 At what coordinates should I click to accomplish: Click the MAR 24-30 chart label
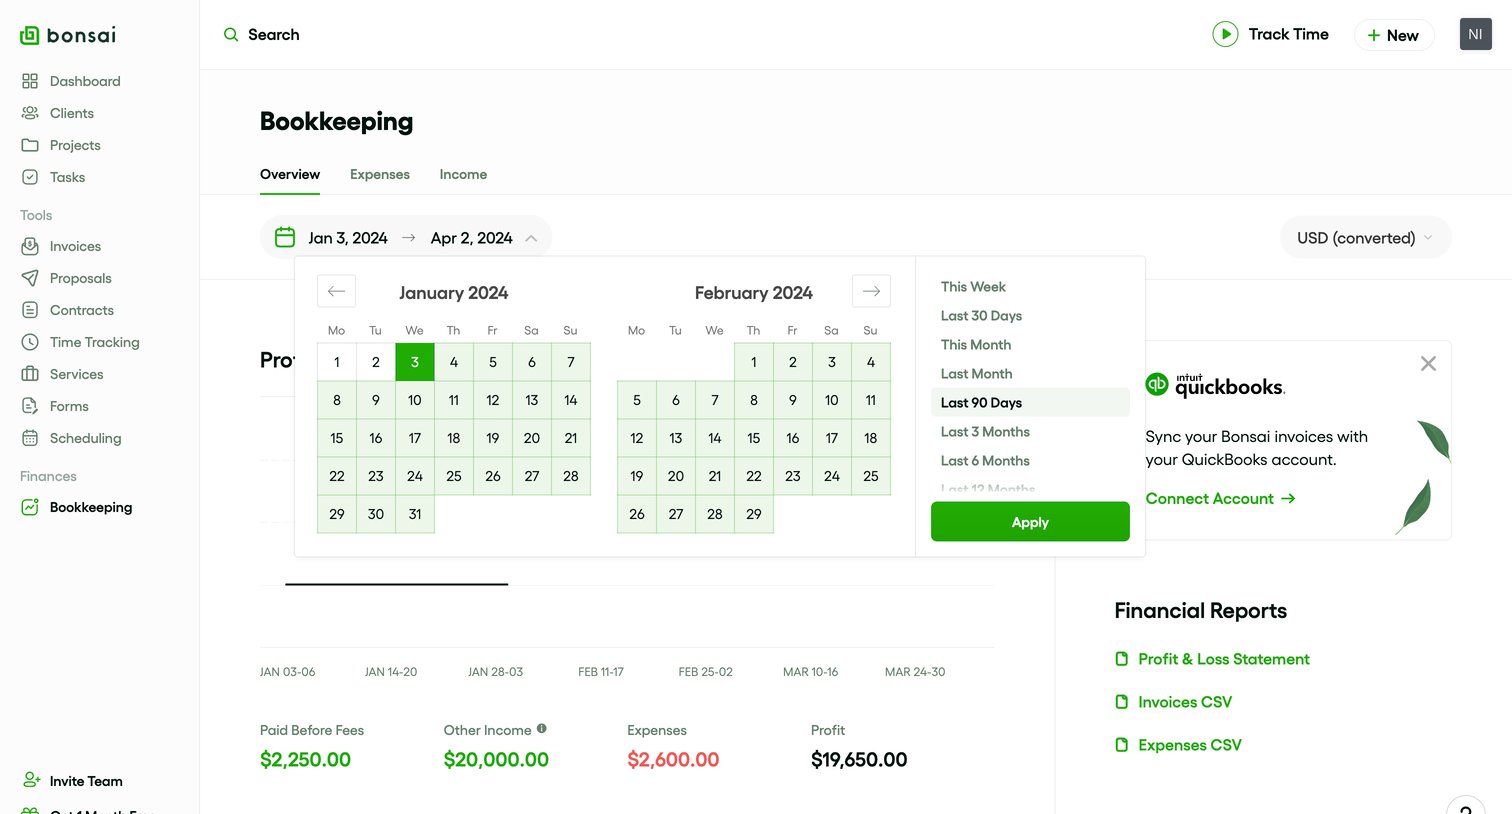tap(915, 672)
